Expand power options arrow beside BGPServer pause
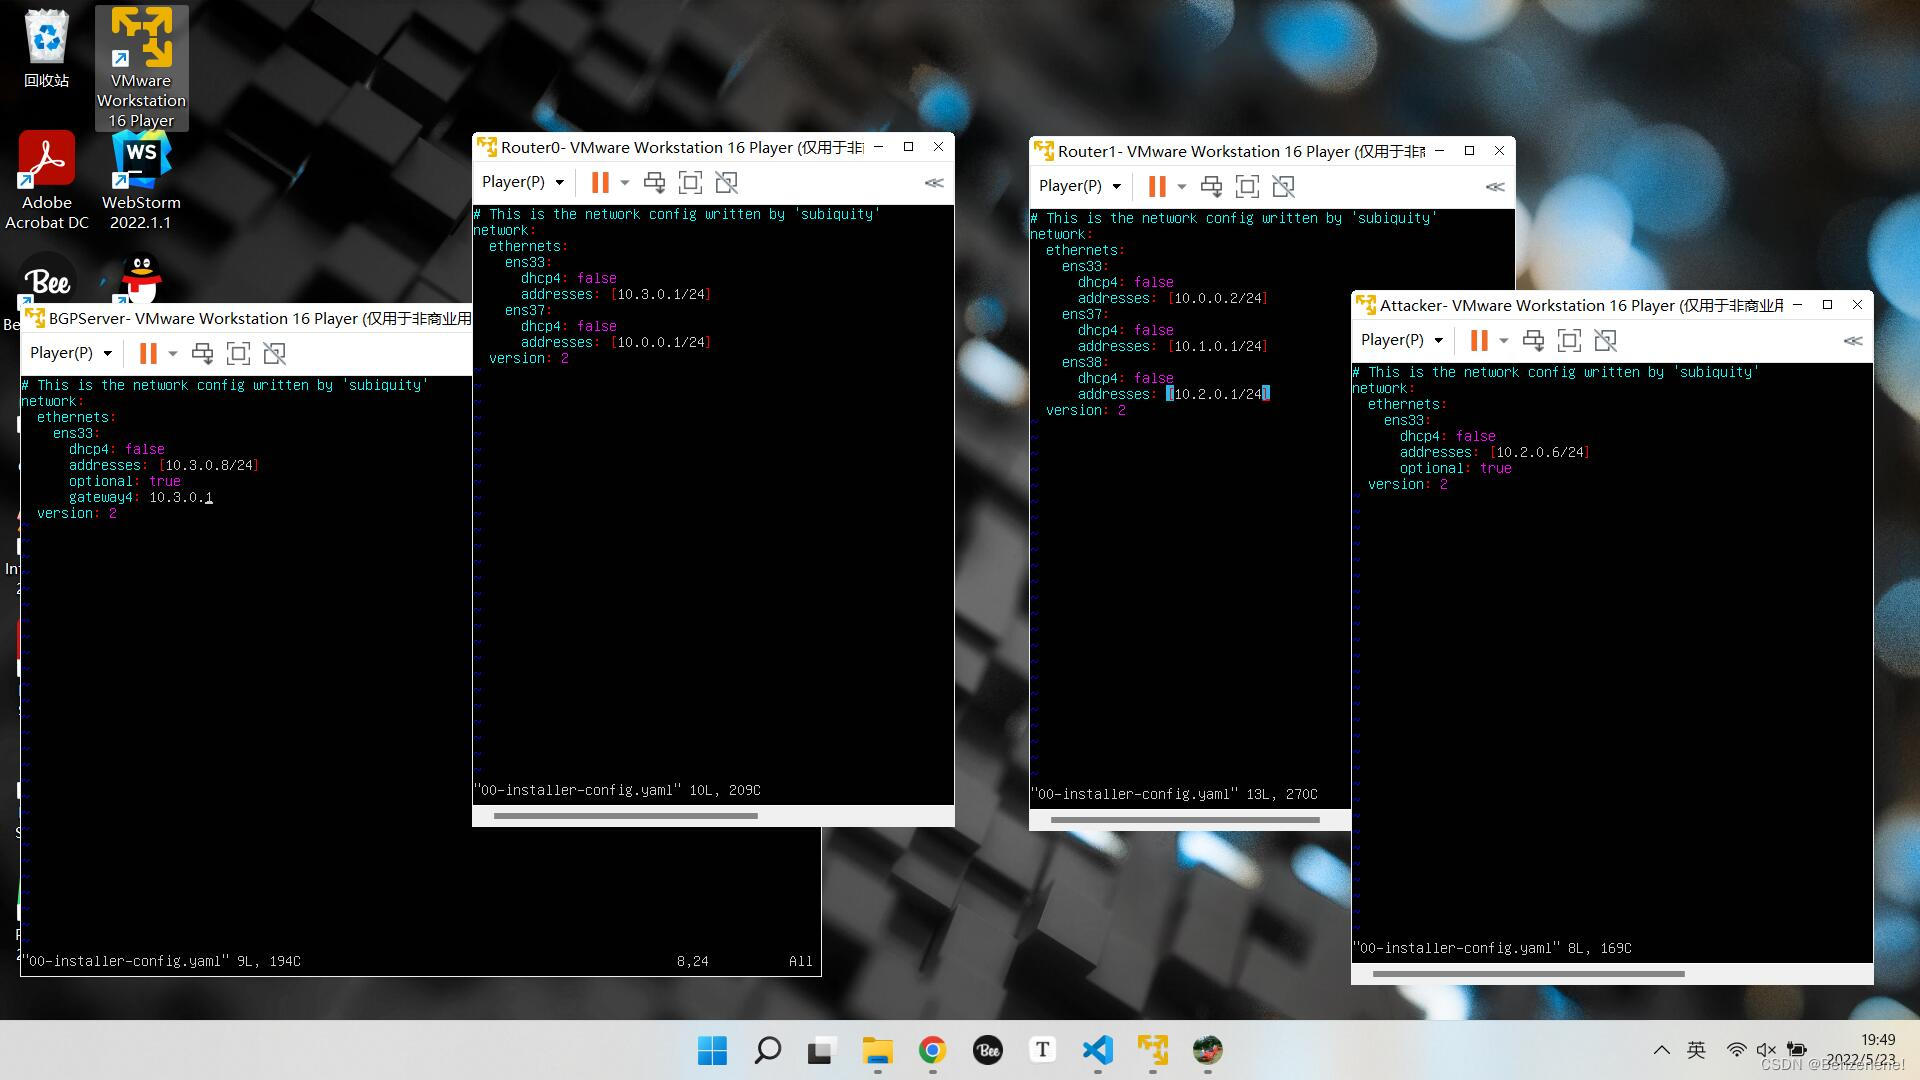Screen dimensions: 1920x1080 (173, 354)
